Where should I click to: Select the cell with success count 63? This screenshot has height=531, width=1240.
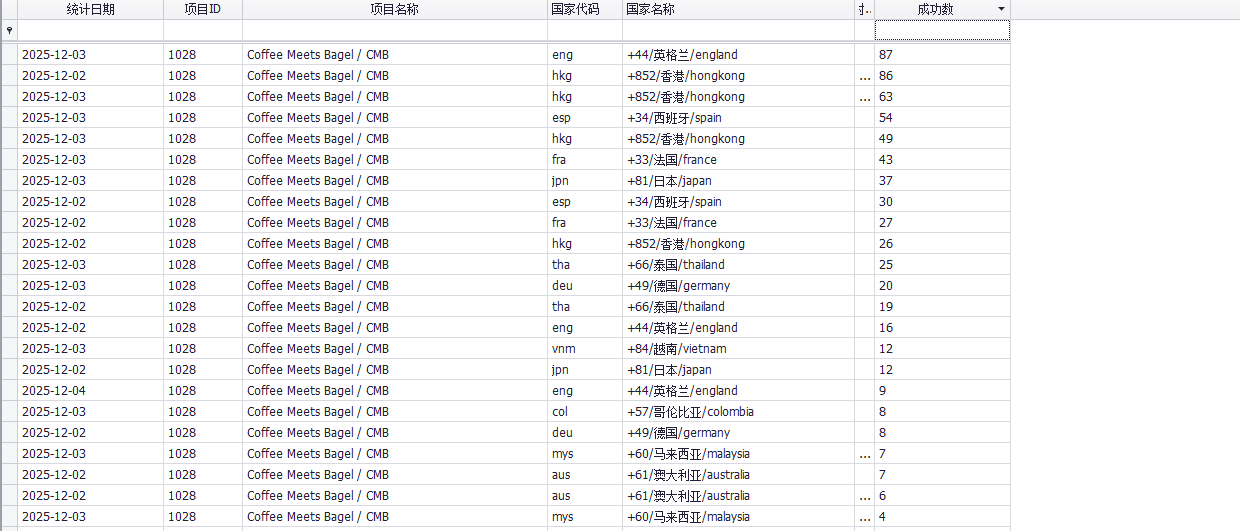coord(942,97)
